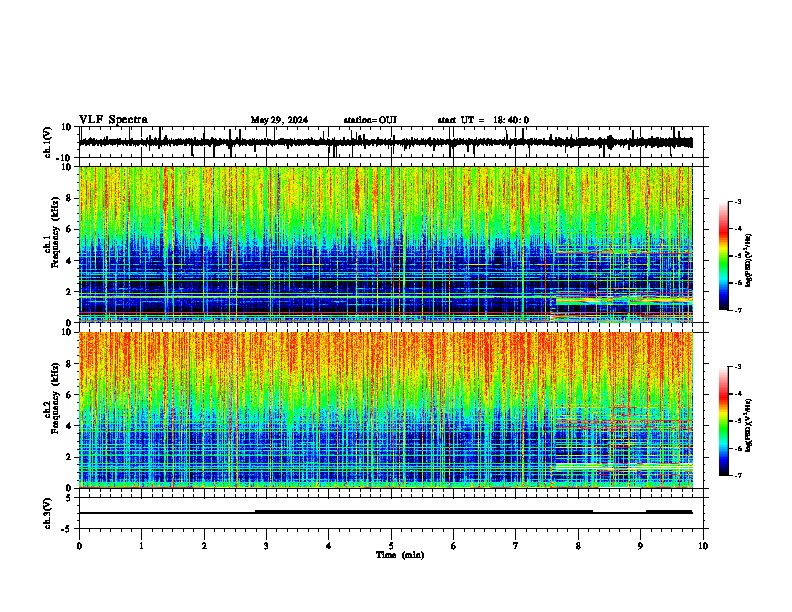Click the ch.3 black signal line
The width and height of the screenshot is (792, 612).
coord(385,512)
